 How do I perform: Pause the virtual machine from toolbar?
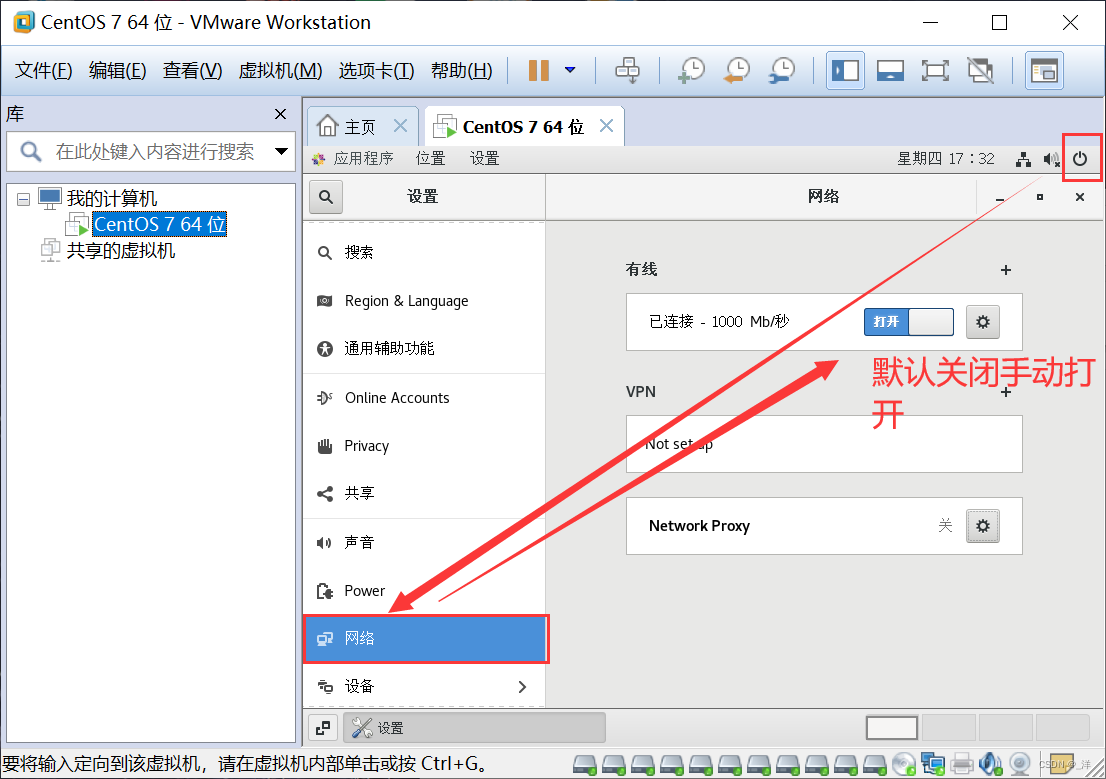click(x=538, y=71)
